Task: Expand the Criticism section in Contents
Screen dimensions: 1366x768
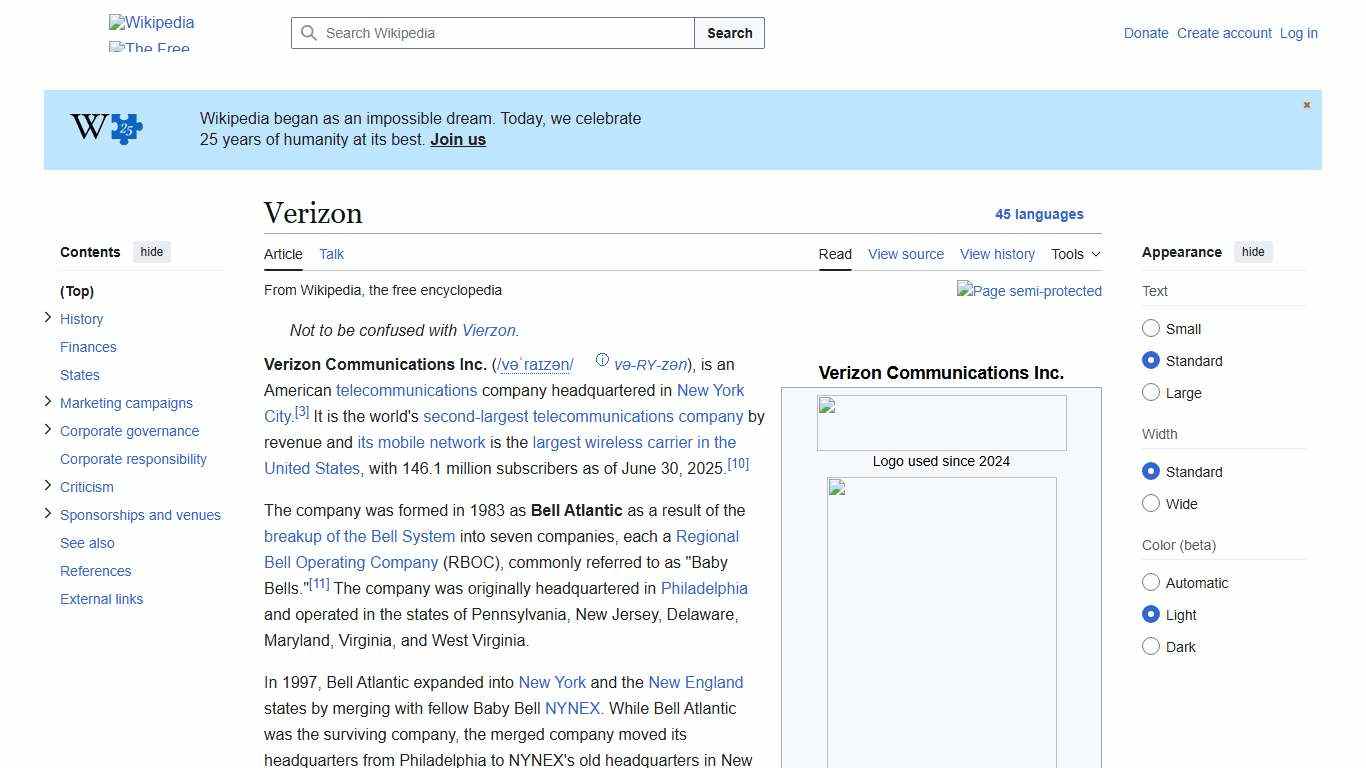Action: pyautogui.click(x=48, y=486)
